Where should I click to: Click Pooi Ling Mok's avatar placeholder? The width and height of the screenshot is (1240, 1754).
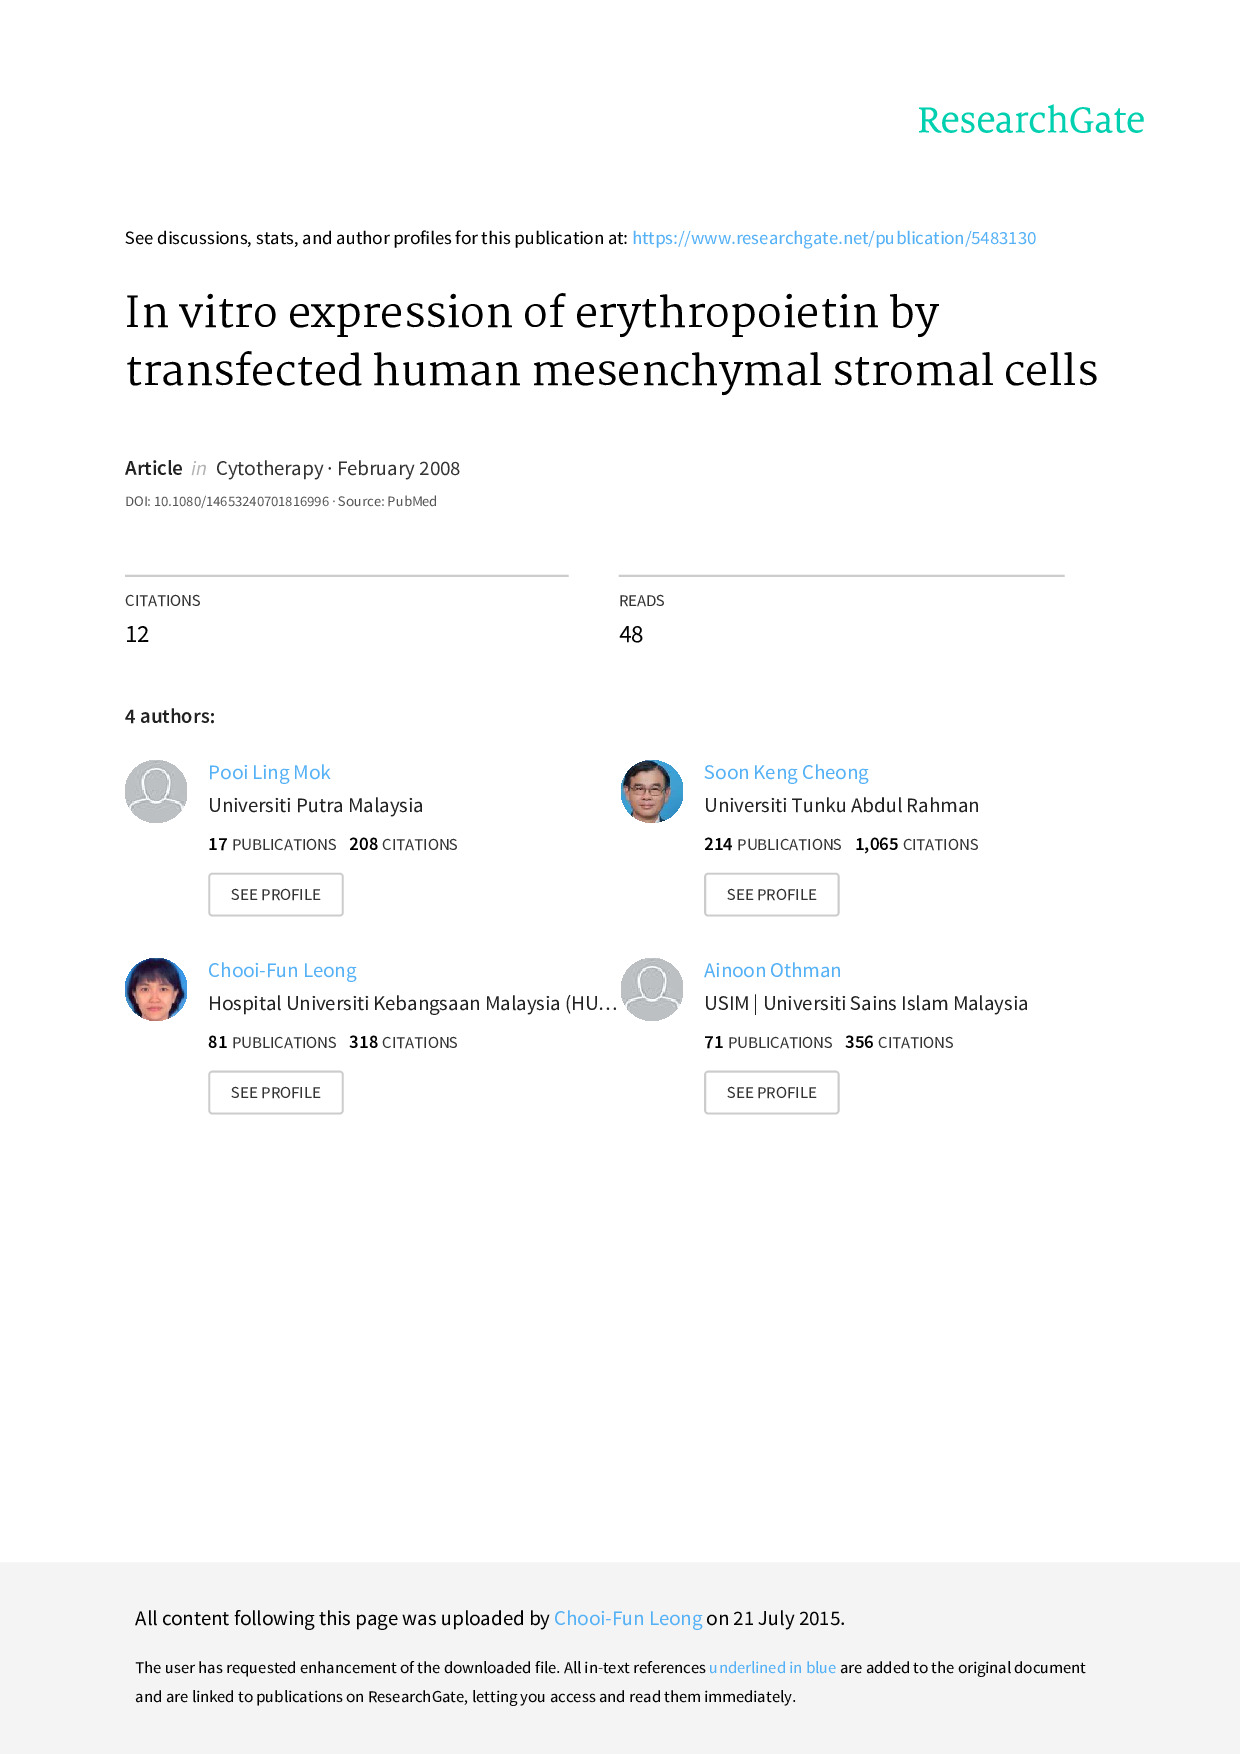tap(156, 791)
